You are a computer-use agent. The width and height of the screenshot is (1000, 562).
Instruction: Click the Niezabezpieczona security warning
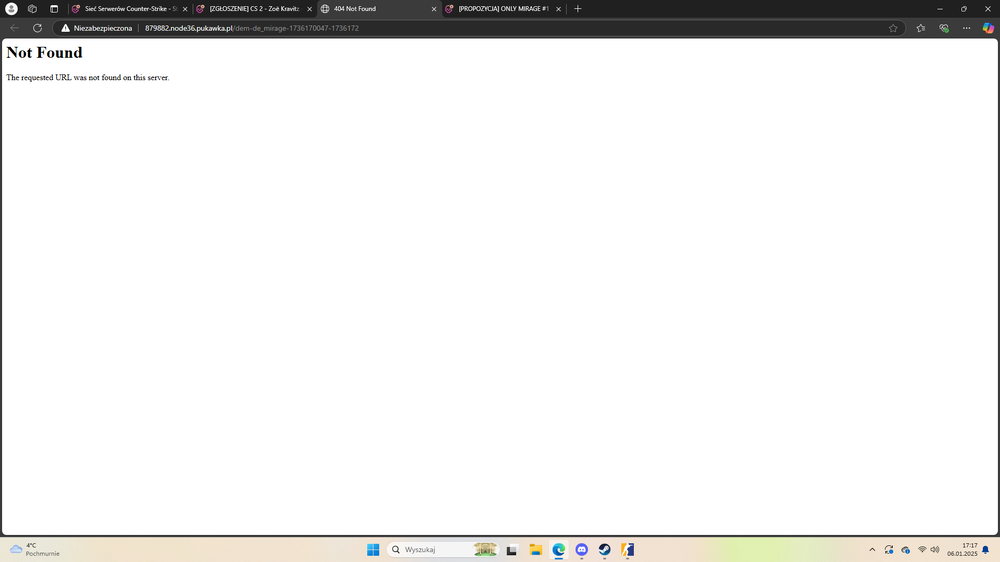tap(97, 28)
